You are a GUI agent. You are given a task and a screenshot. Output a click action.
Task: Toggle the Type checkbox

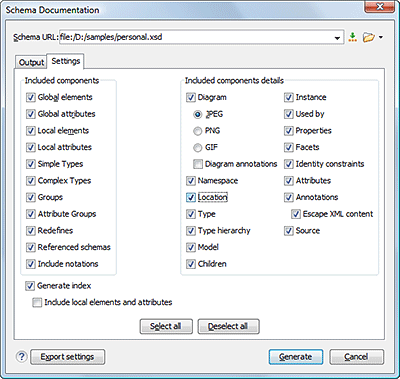pyautogui.click(x=191, y=214)
